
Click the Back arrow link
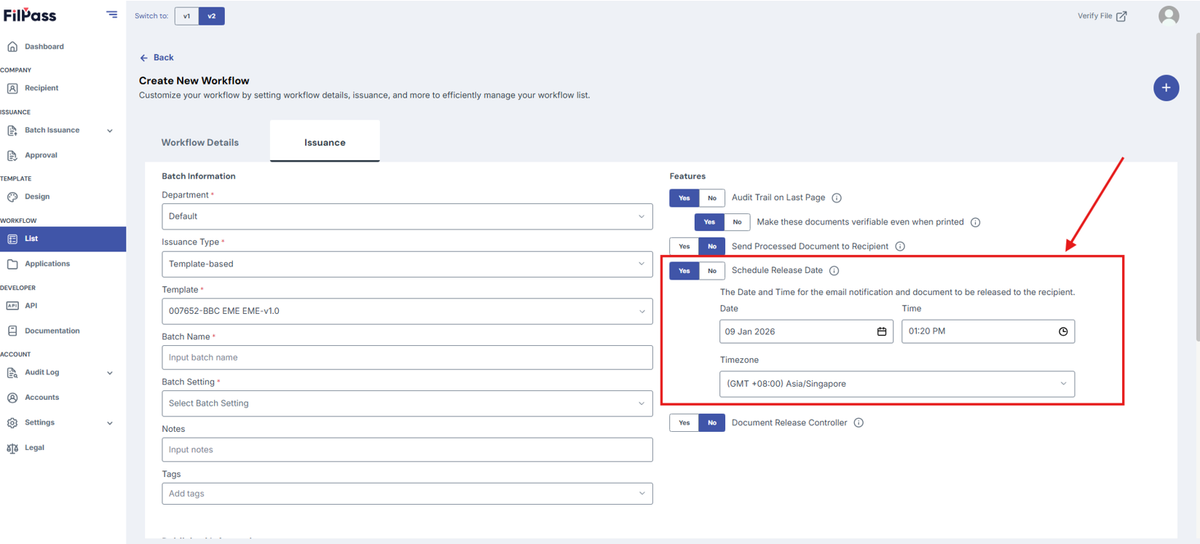click(x=156, y=58)
